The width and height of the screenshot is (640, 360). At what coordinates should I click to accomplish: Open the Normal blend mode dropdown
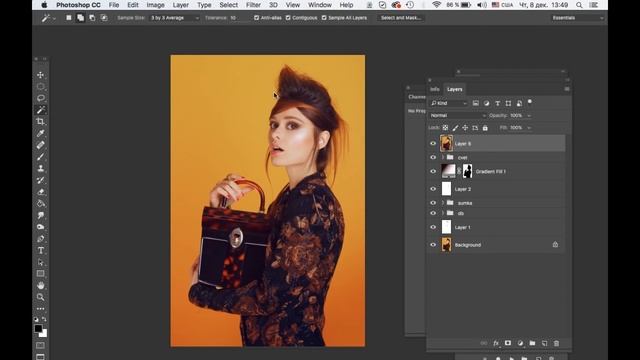click(458, 116)
